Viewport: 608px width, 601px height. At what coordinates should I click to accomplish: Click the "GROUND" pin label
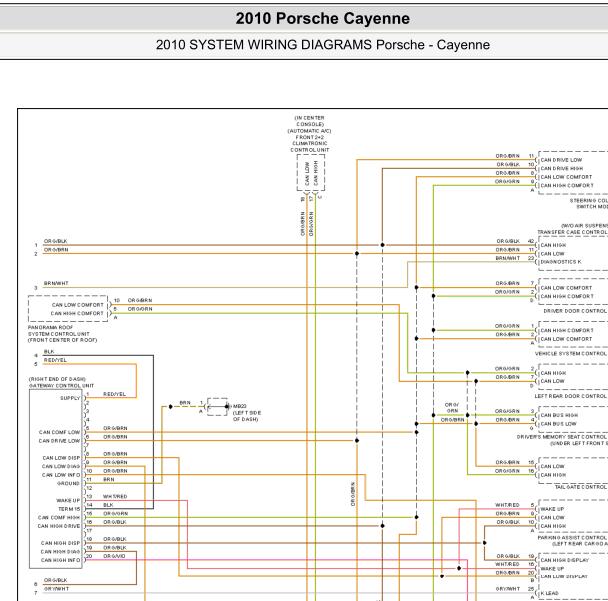[x=68, y=484]
